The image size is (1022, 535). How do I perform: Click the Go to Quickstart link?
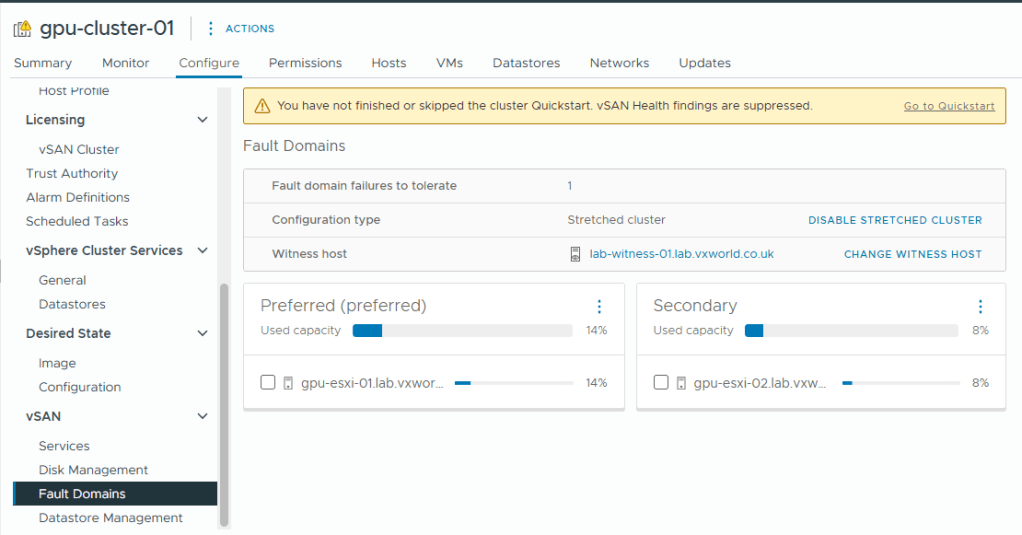click(x=949, y=106)
